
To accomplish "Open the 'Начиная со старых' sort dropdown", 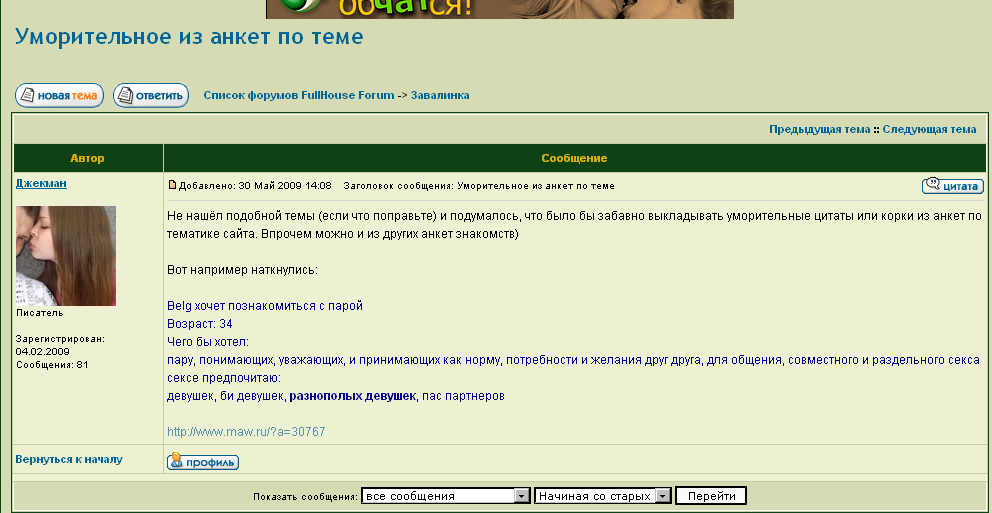I will coord(603,496).
